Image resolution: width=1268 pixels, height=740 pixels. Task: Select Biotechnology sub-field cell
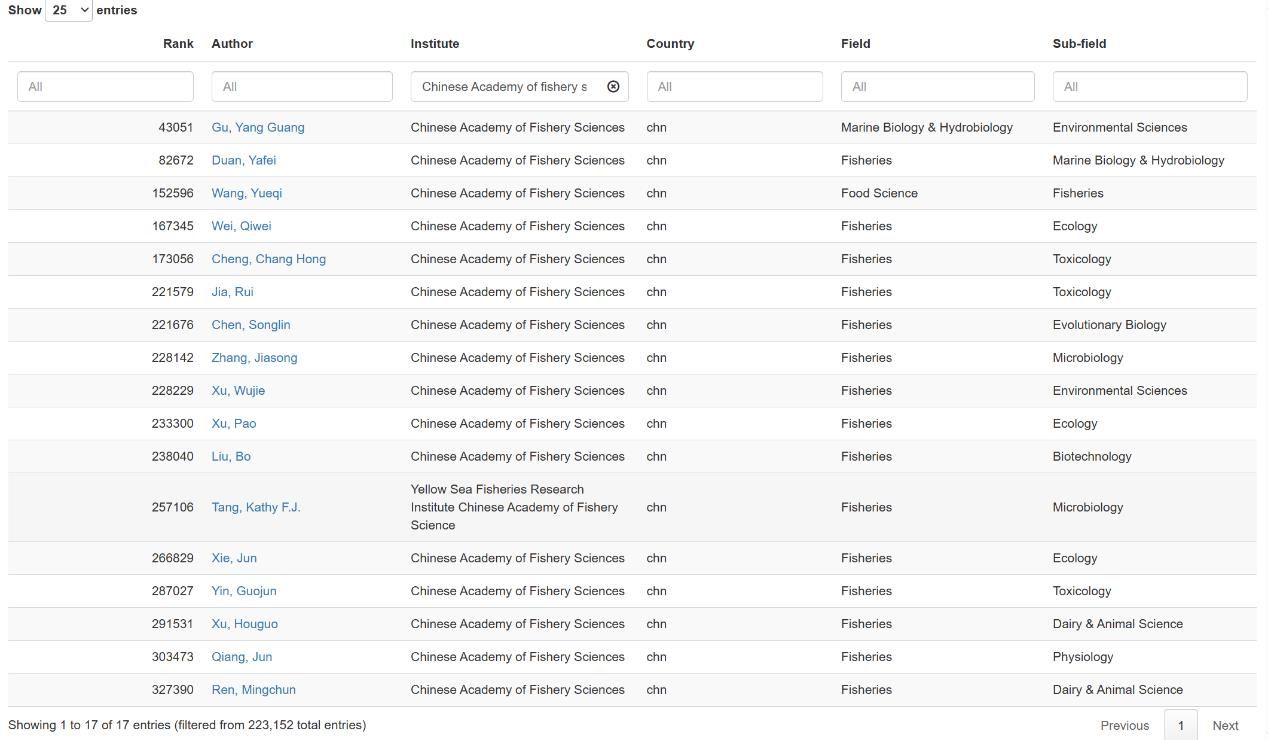coord(1092,457)
